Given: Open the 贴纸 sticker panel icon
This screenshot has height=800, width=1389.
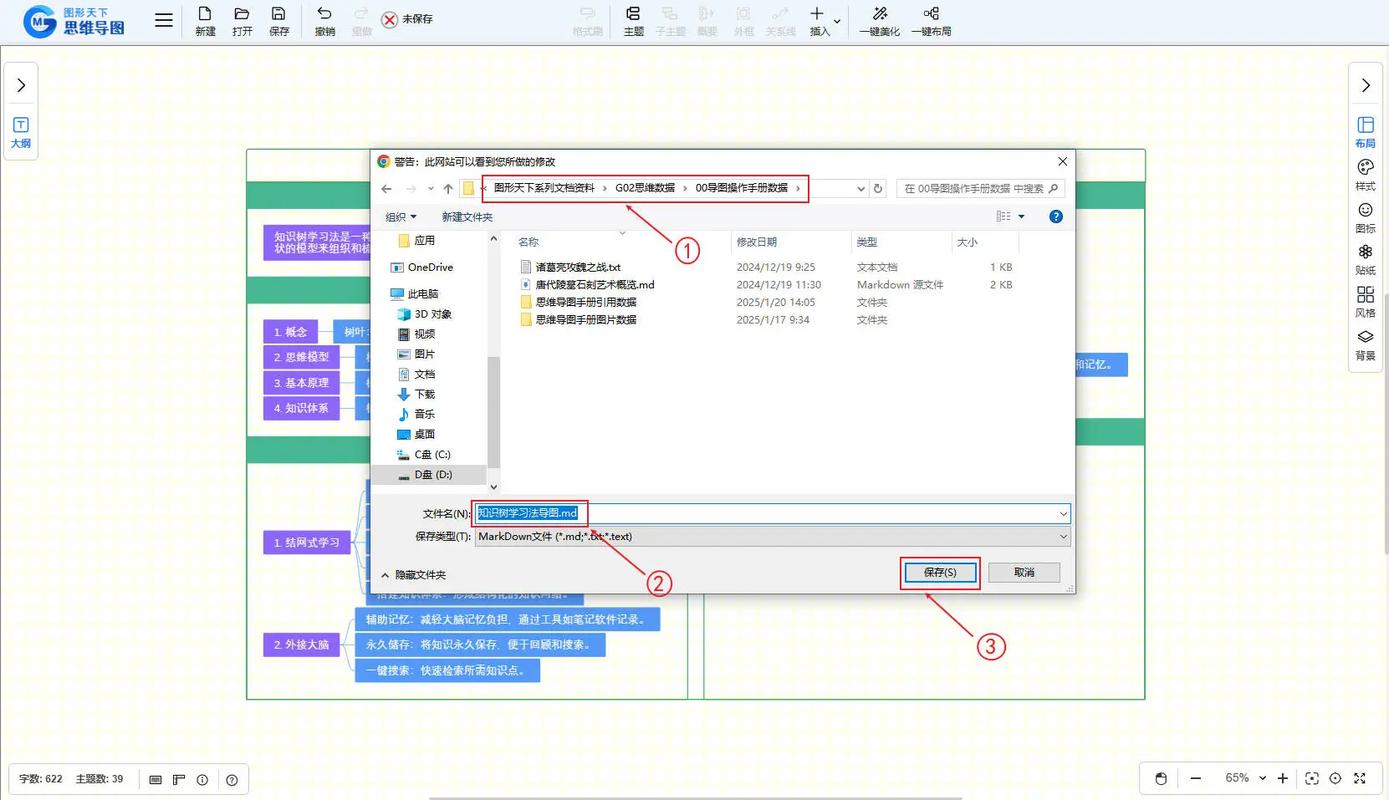Looking at the screenshot, I should coord(1364,260).
